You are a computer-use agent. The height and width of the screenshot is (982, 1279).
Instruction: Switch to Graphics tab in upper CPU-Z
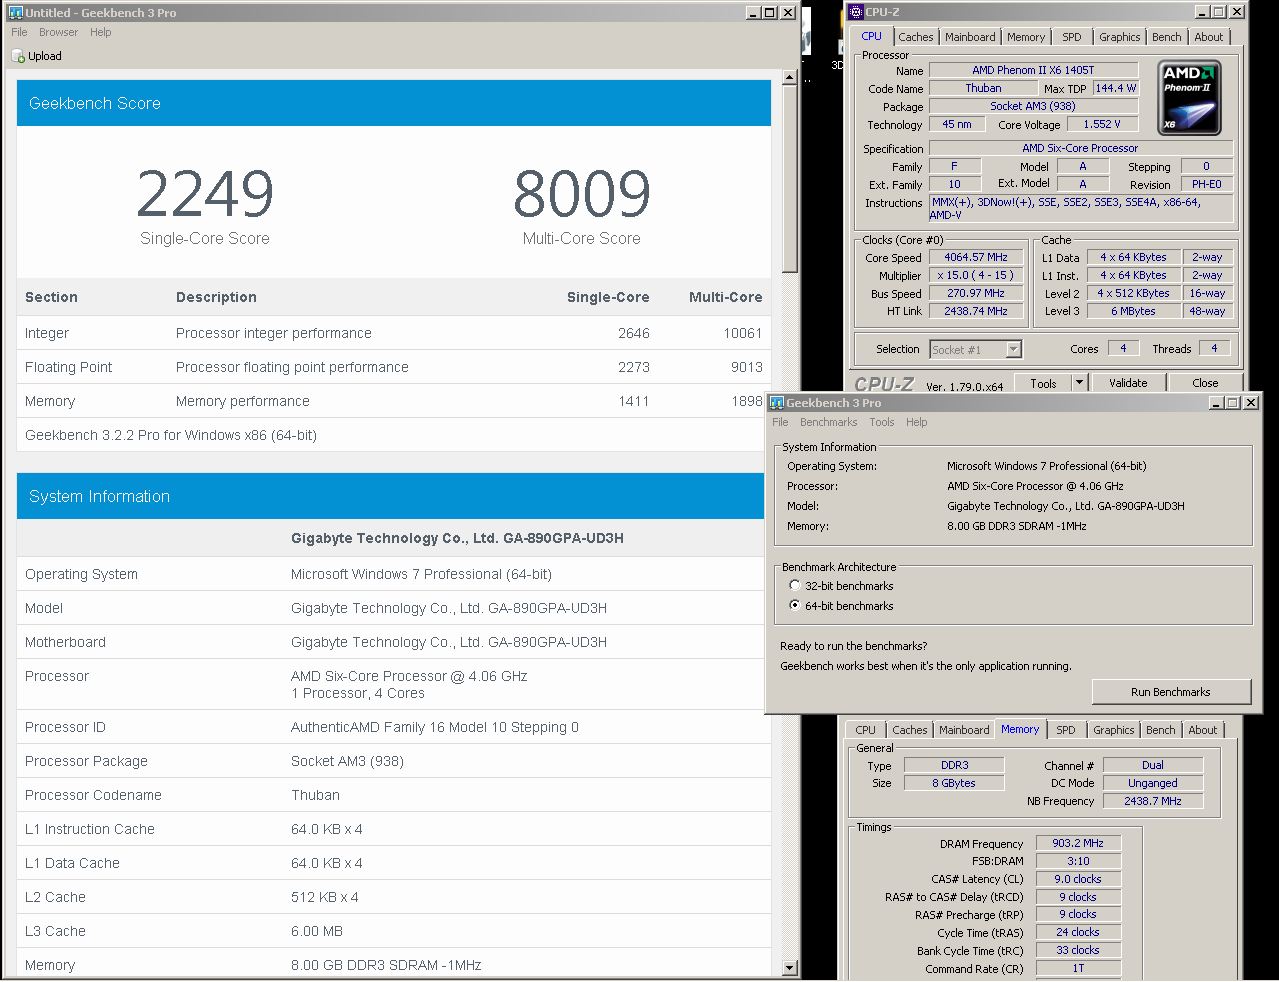[x=1119, y=37]
